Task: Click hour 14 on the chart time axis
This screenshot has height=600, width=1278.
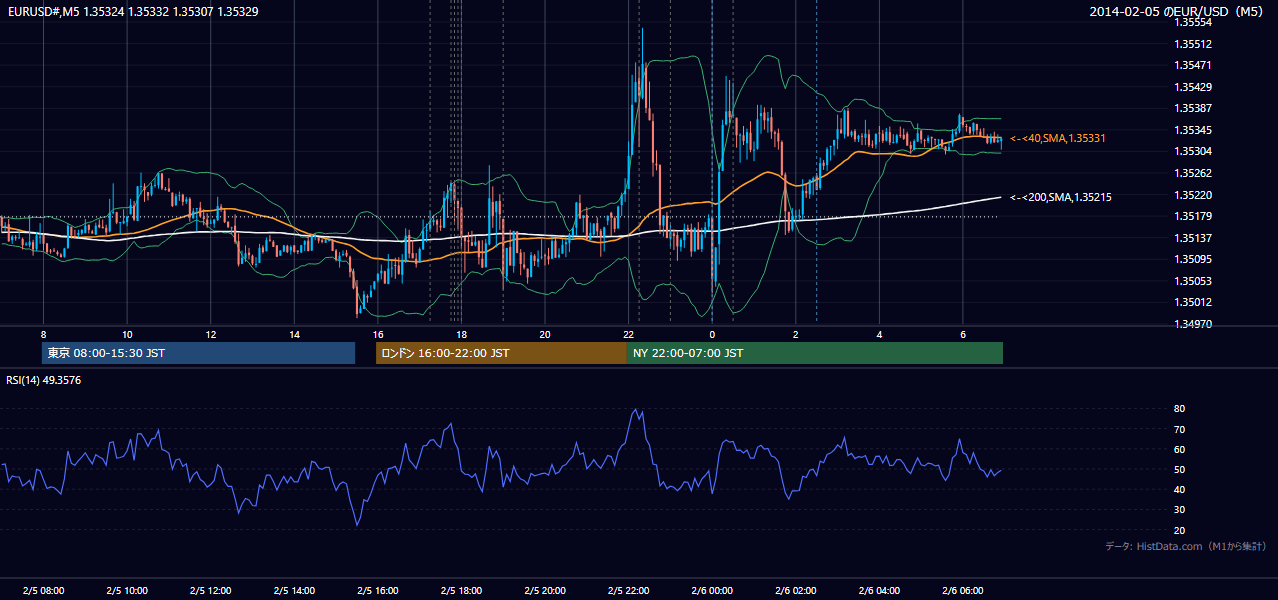Action: click(x=294, y=334)
